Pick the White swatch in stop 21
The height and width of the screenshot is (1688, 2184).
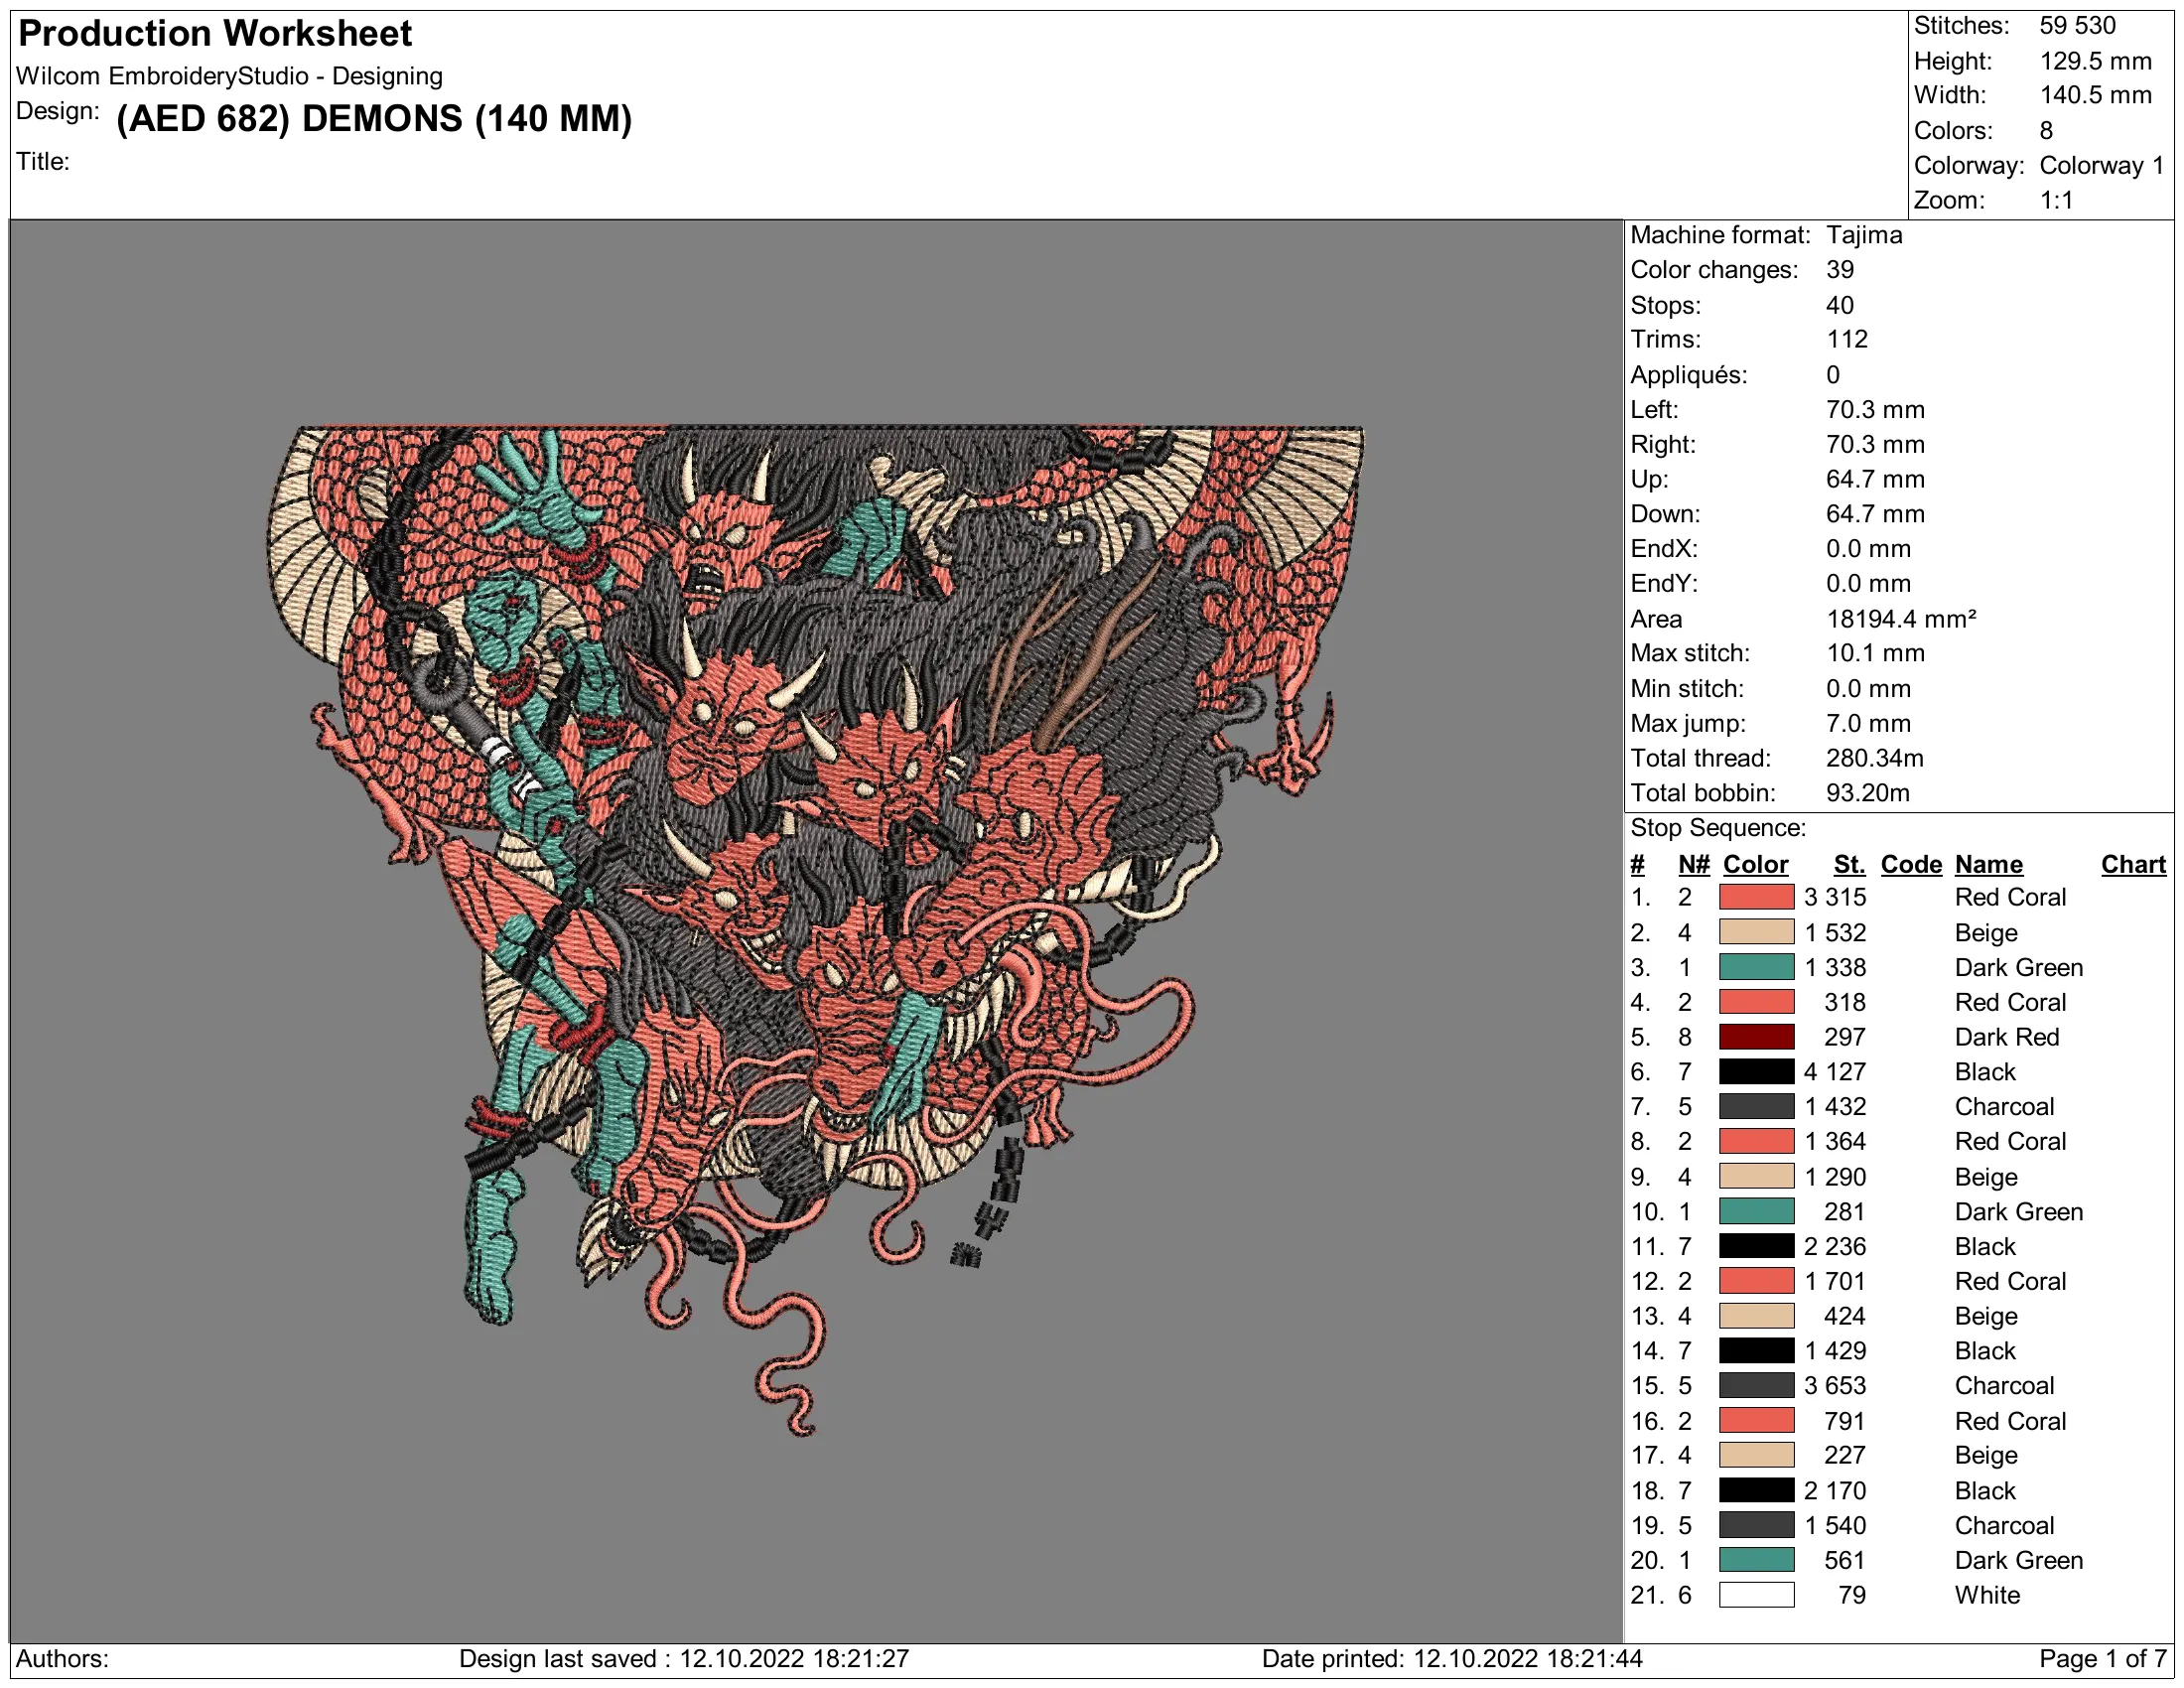click(x=1756, y=1595)
